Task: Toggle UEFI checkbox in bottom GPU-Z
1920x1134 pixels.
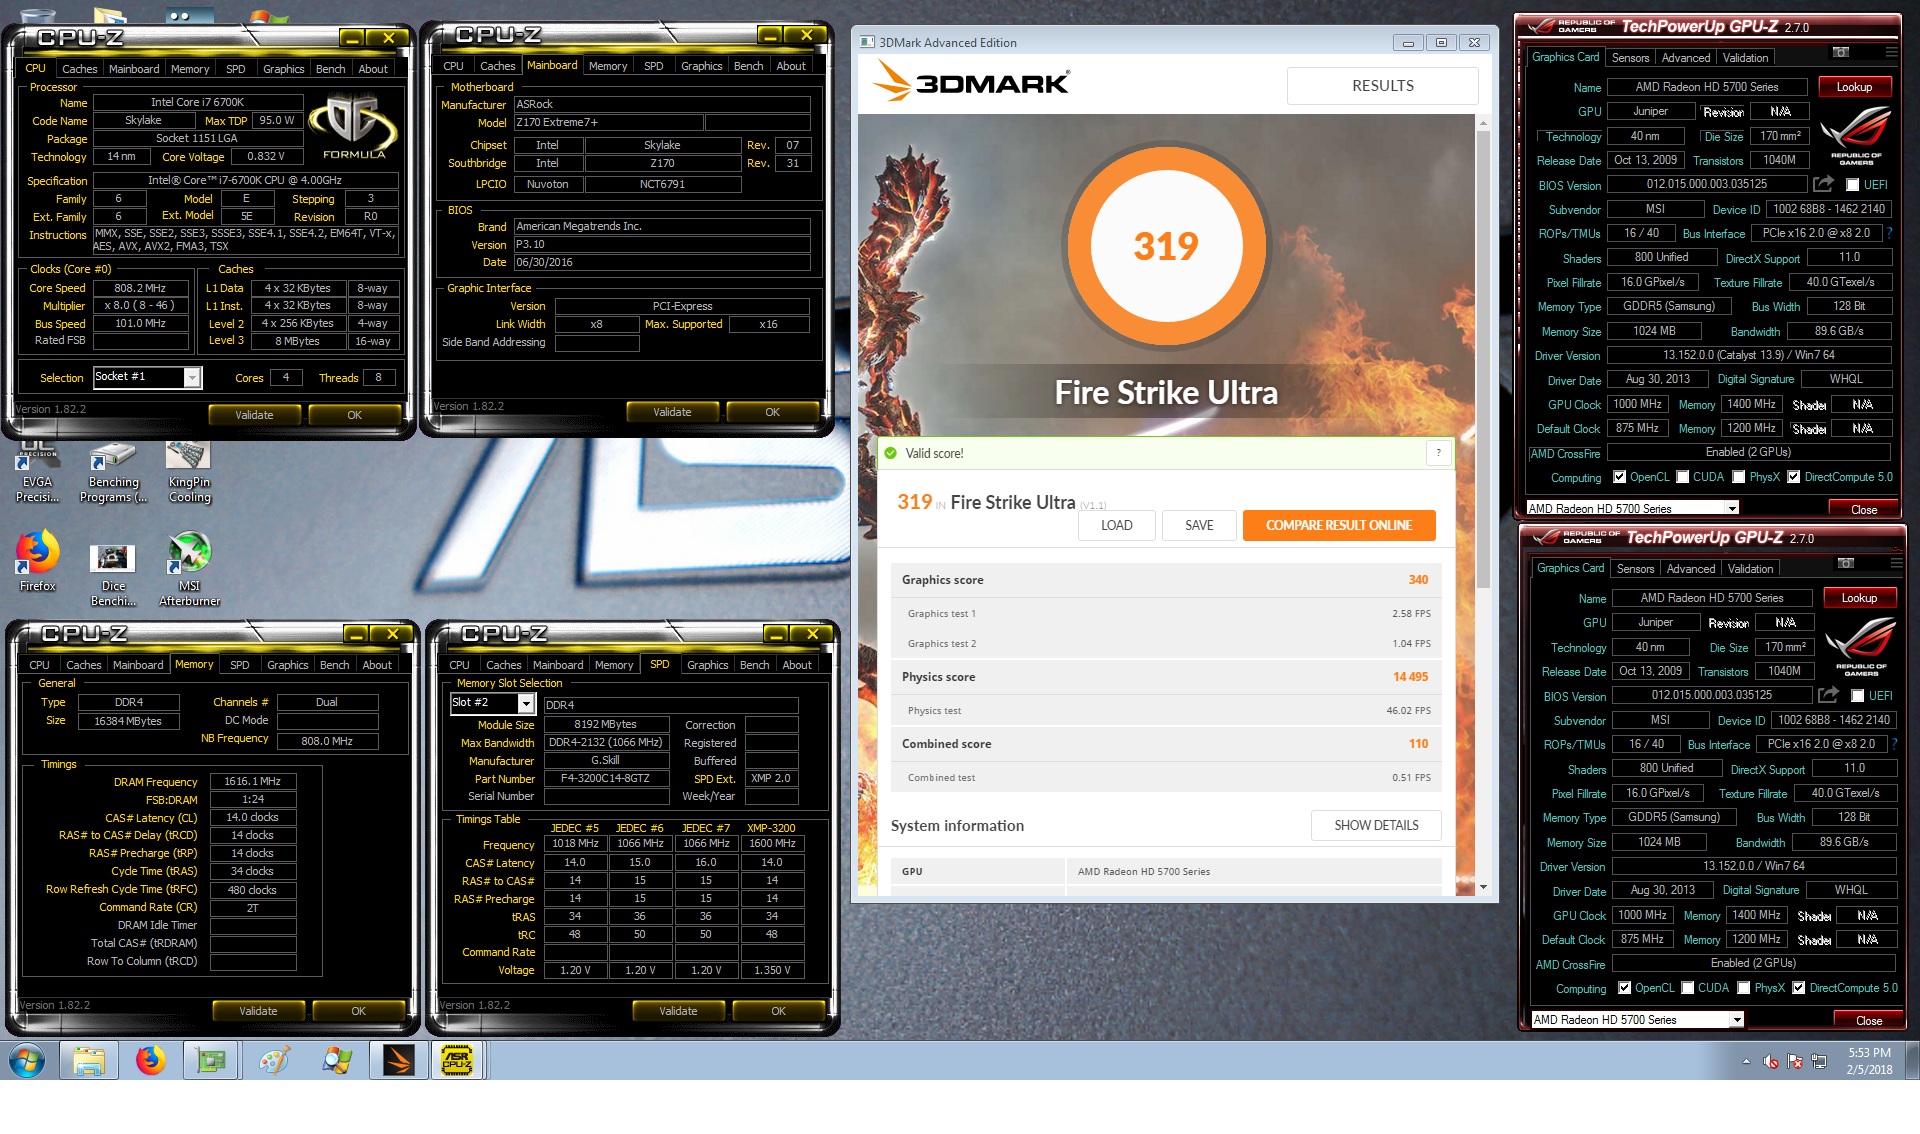Action: 1858,696
